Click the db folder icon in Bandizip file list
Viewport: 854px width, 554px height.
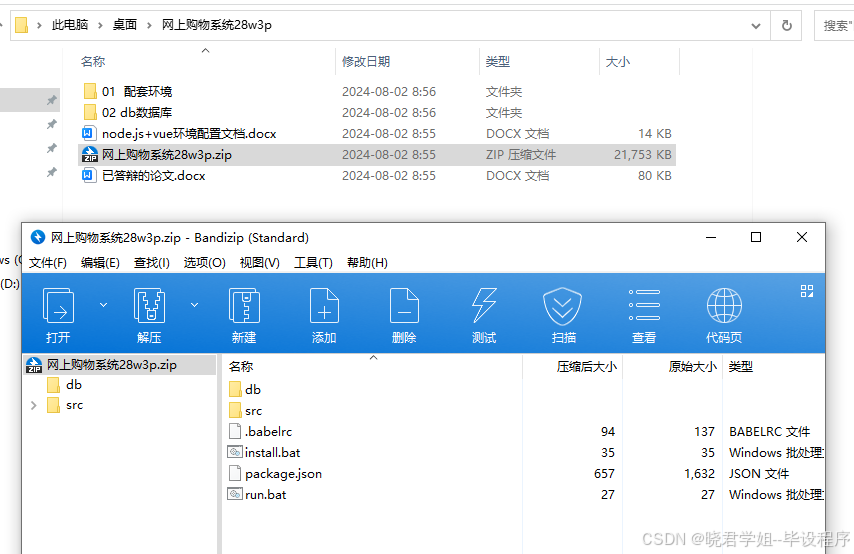tap(235, 389)
